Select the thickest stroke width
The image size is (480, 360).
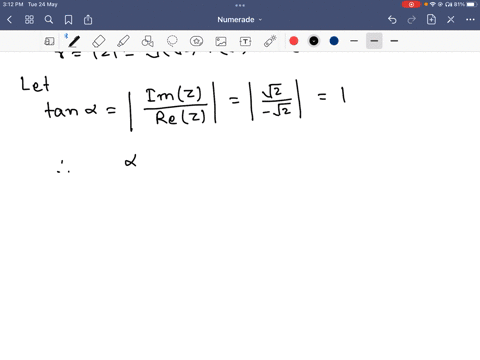tap(394, 41)
